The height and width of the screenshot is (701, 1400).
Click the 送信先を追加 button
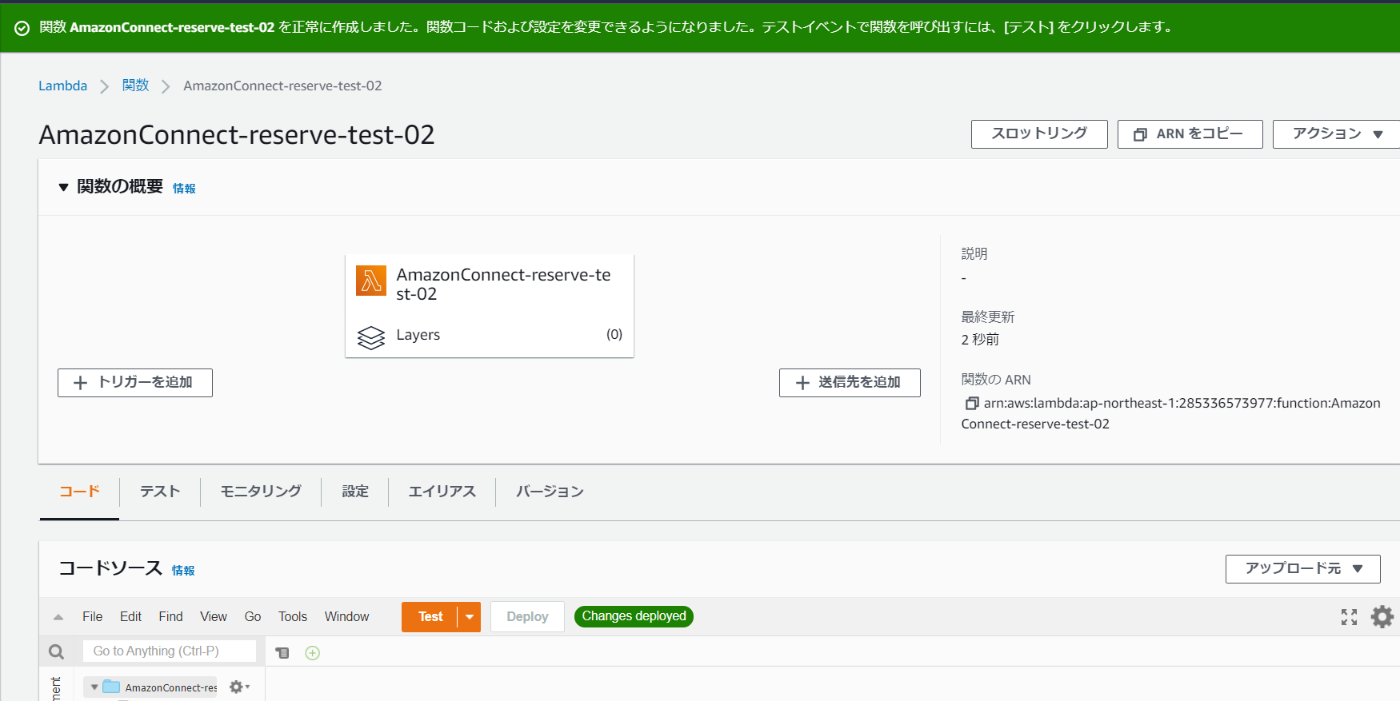point(850,382)
